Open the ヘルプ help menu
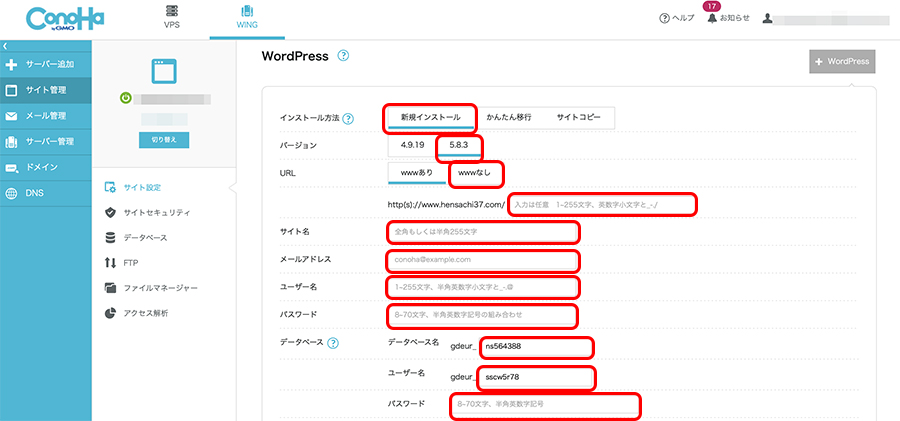 point(676,18)
